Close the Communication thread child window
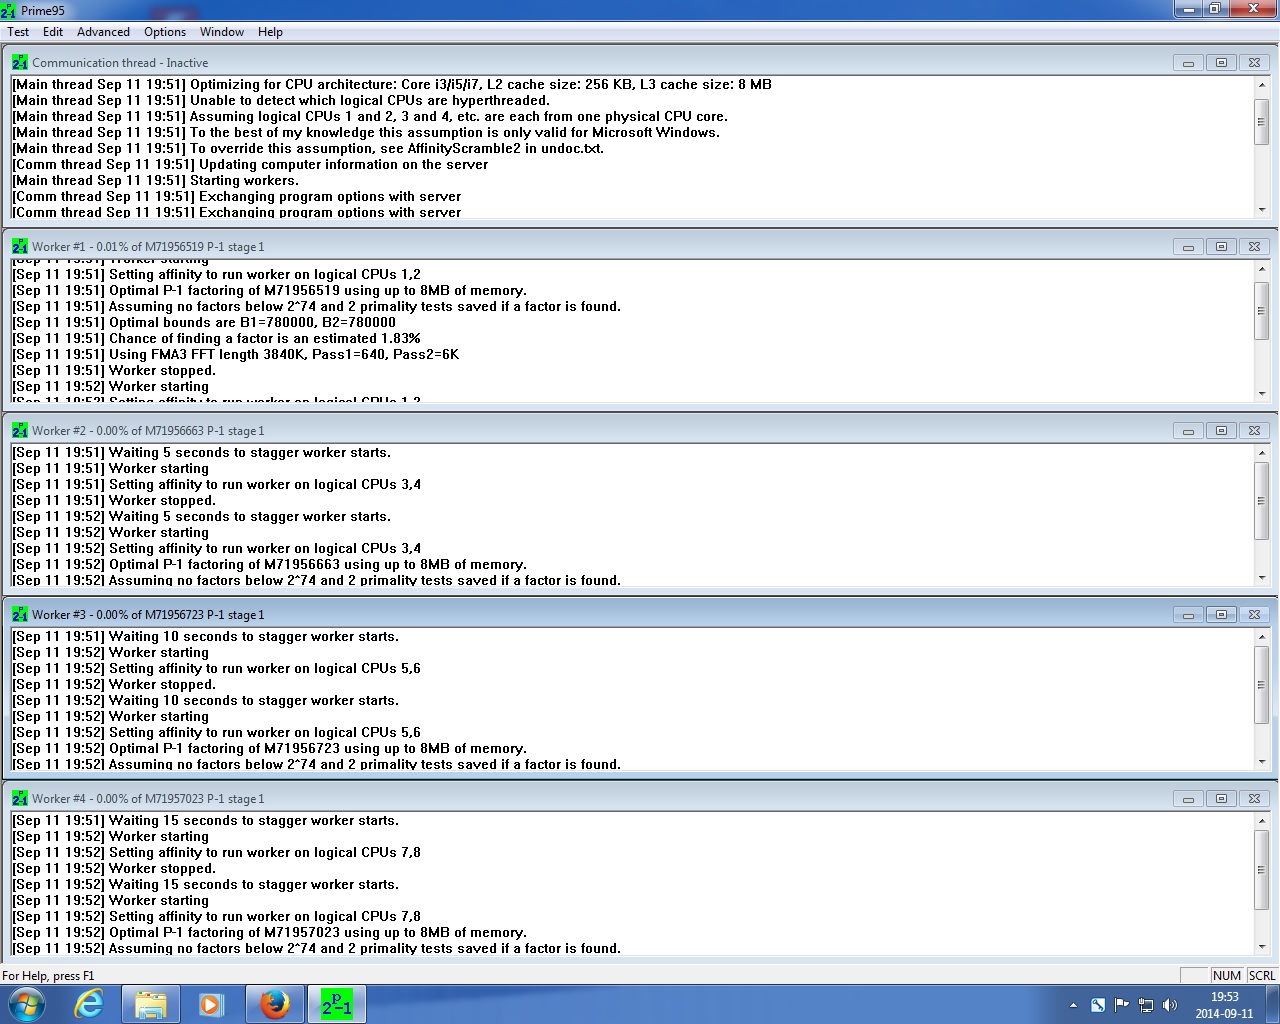The width and height of the screenshot is (1280, 1024). pyautogui.click(x=1254, y=62)
